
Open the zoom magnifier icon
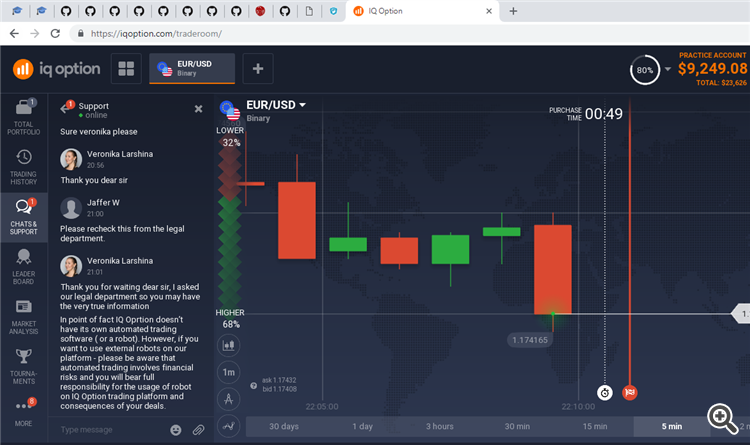coord(722,418)
